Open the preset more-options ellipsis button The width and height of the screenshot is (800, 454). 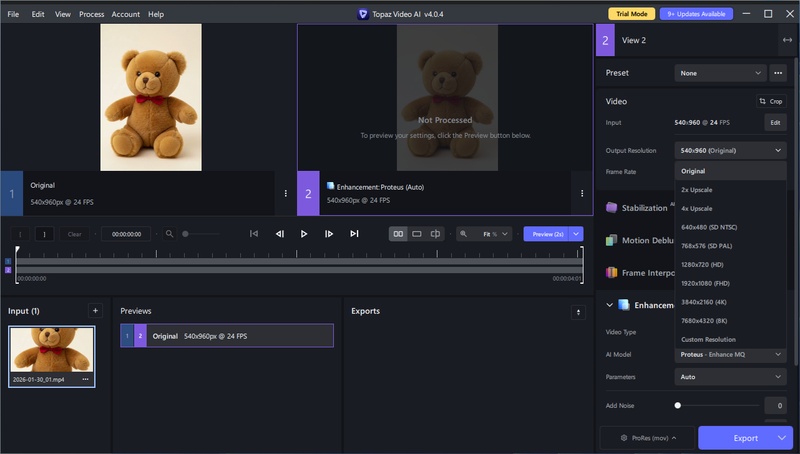(778, 73)
